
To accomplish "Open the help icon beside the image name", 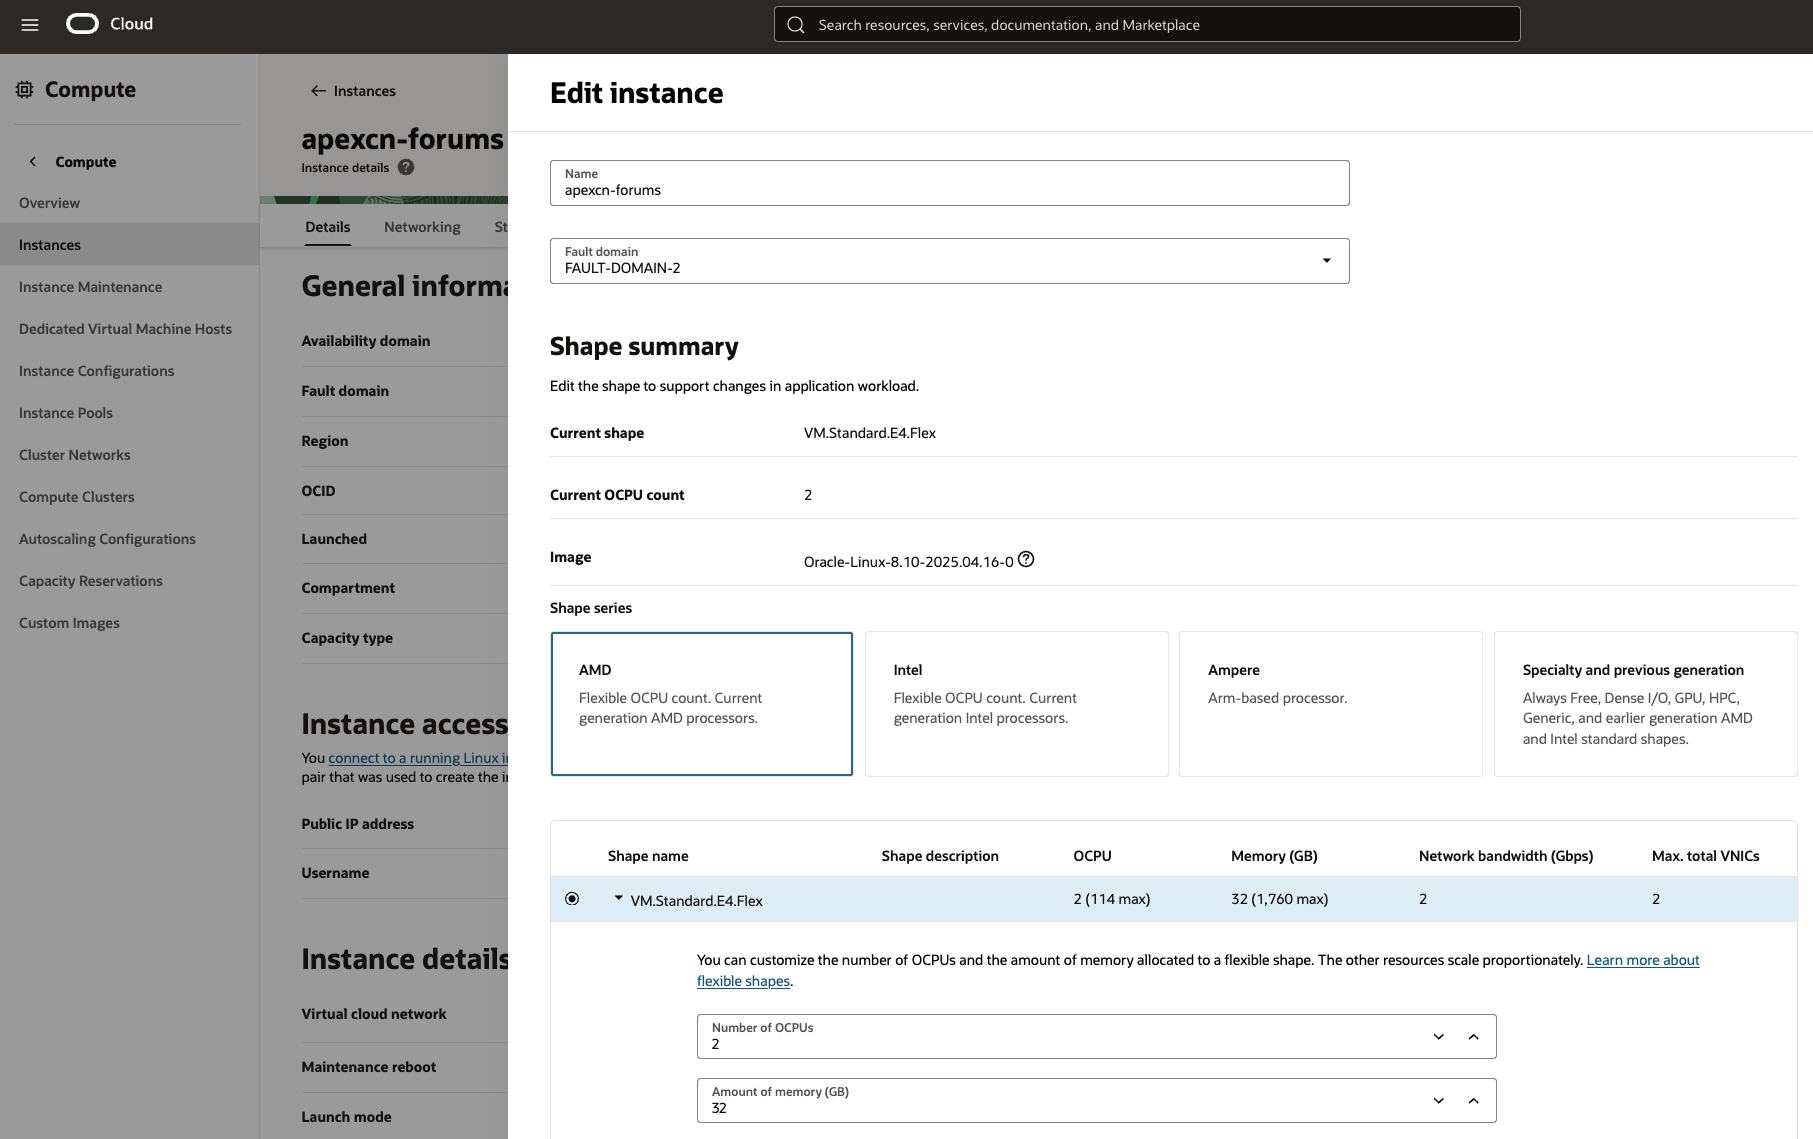I will 1026,560.
